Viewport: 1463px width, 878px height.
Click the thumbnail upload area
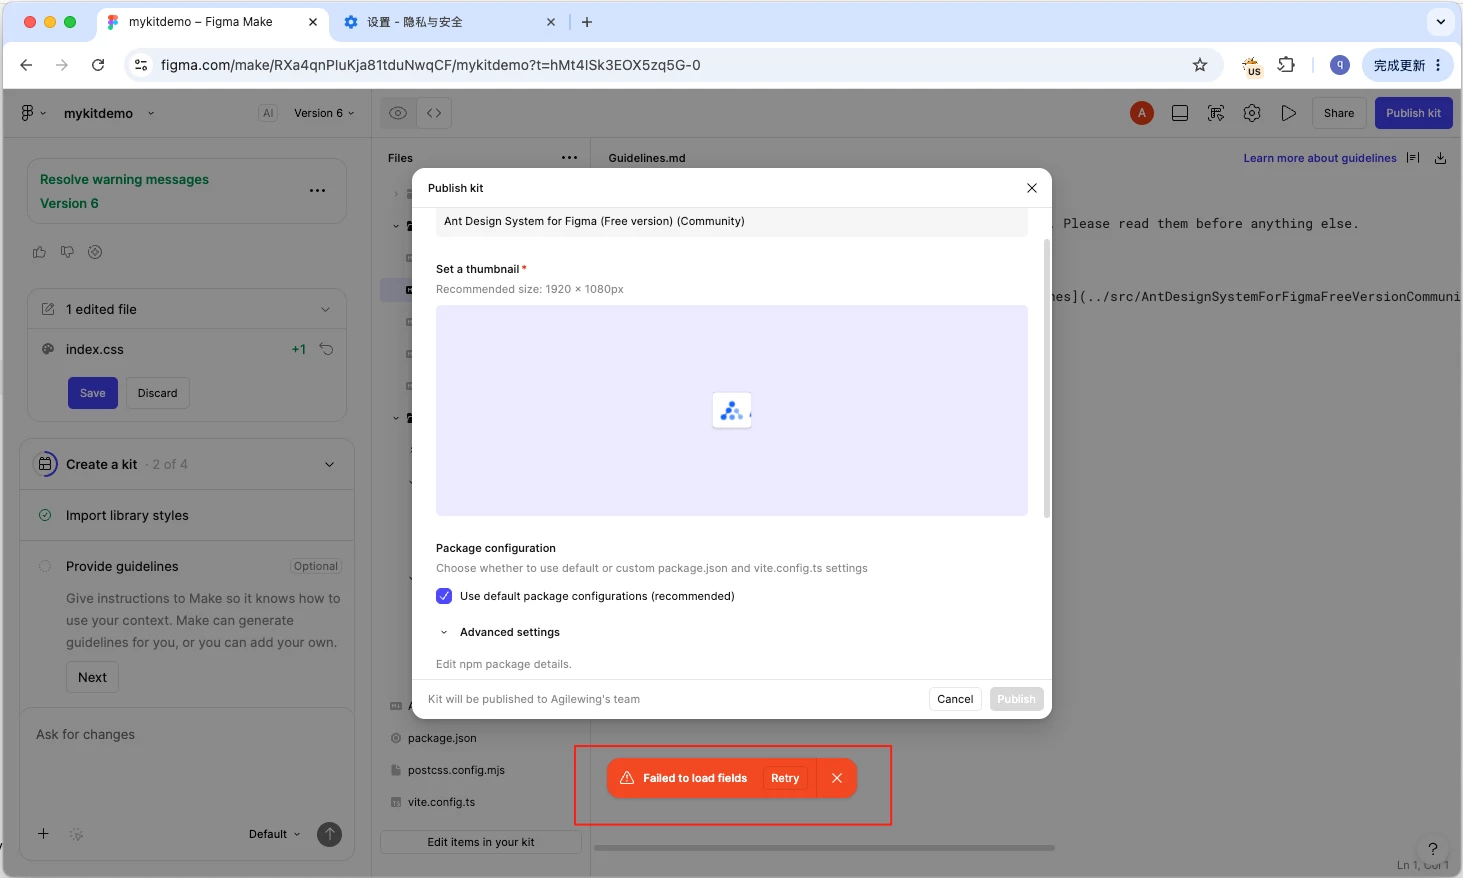click(732, 411)
